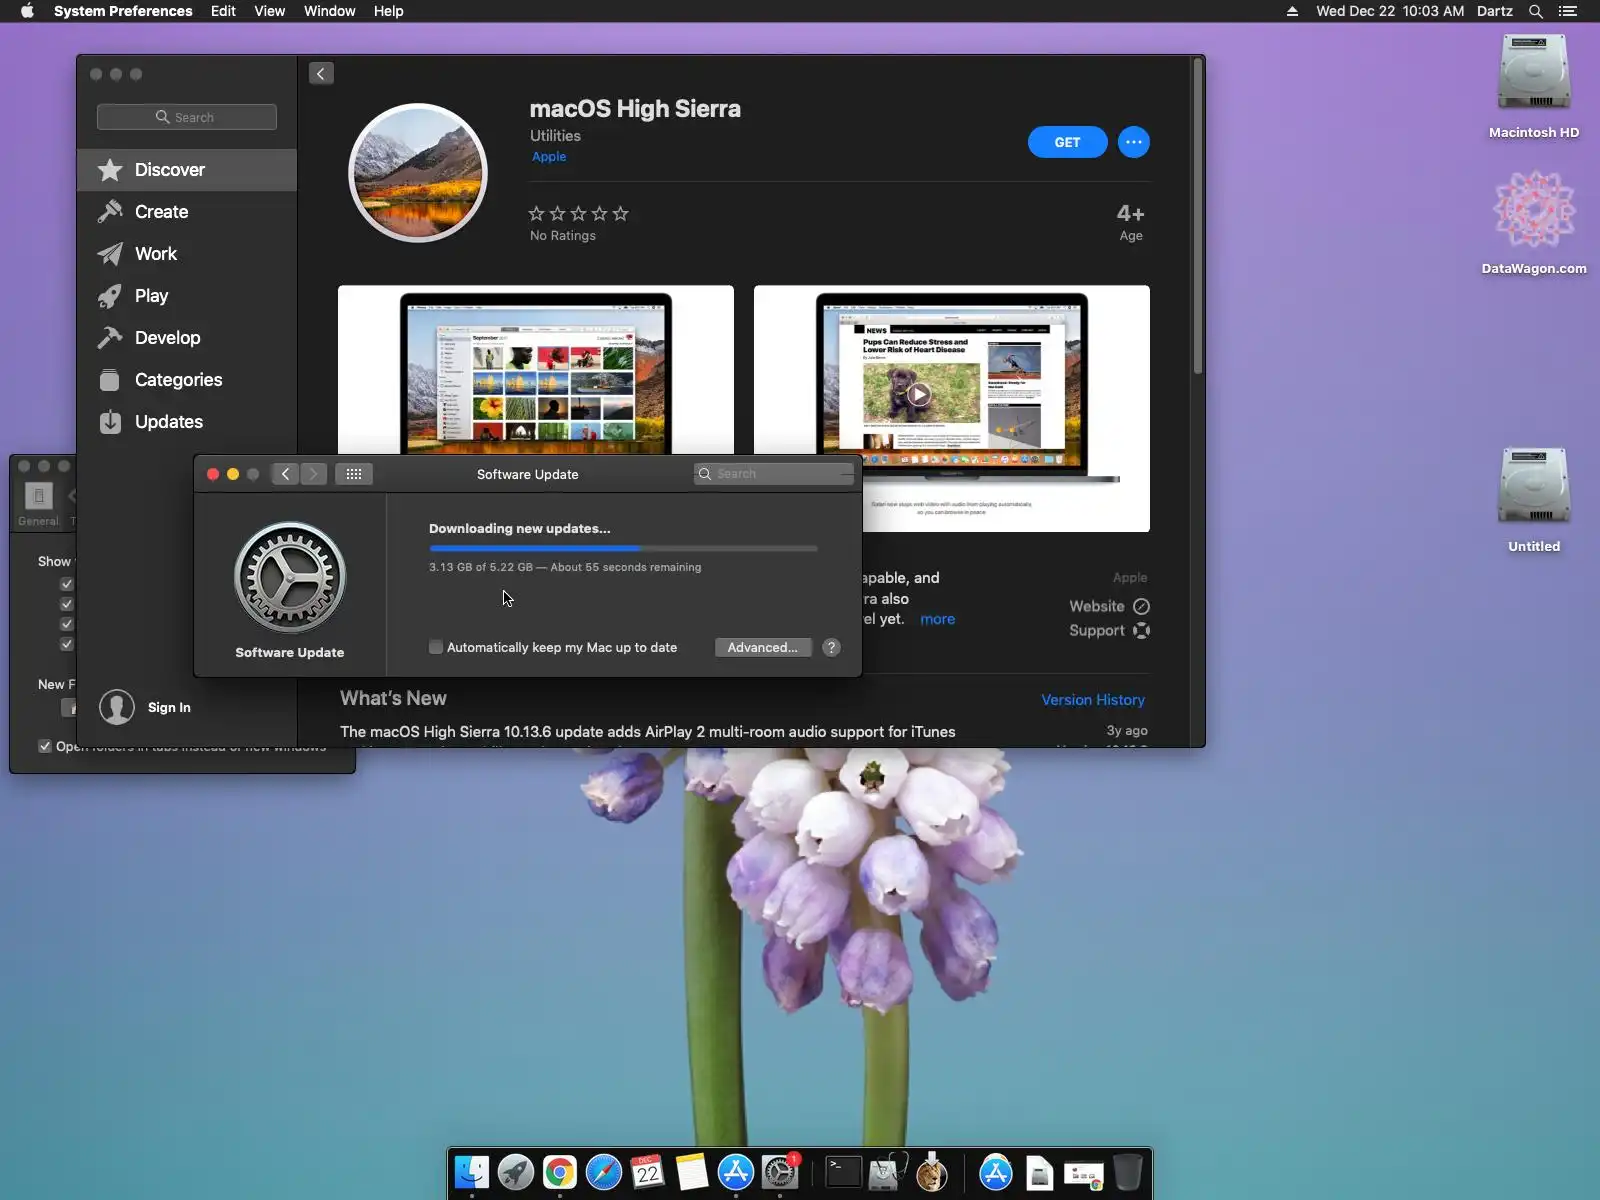
Task: Open the Trash in the Dock
Action: [x=1128, y=1172]
